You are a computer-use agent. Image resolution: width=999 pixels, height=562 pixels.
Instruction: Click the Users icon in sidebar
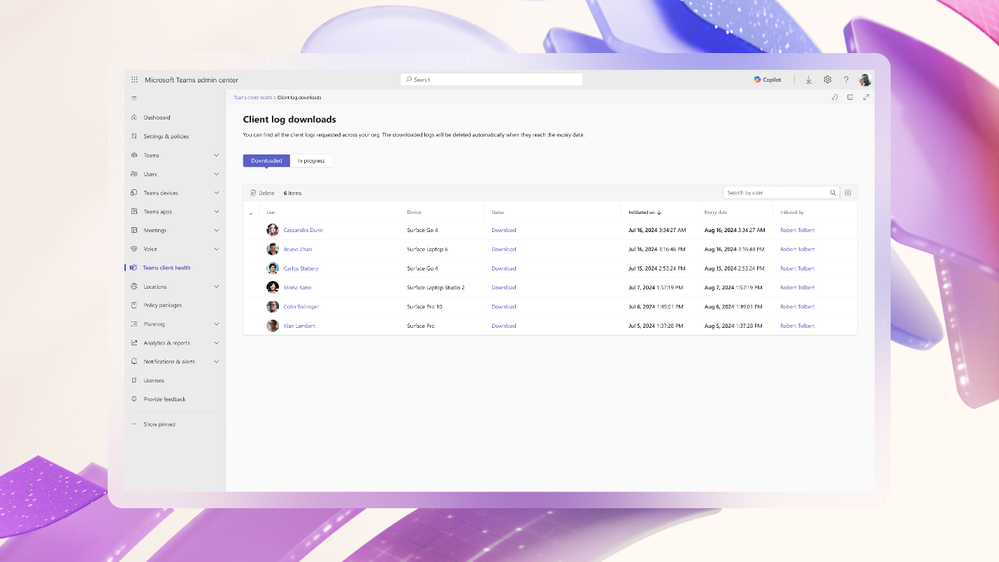pyautogui.click(x=134, y=174)
